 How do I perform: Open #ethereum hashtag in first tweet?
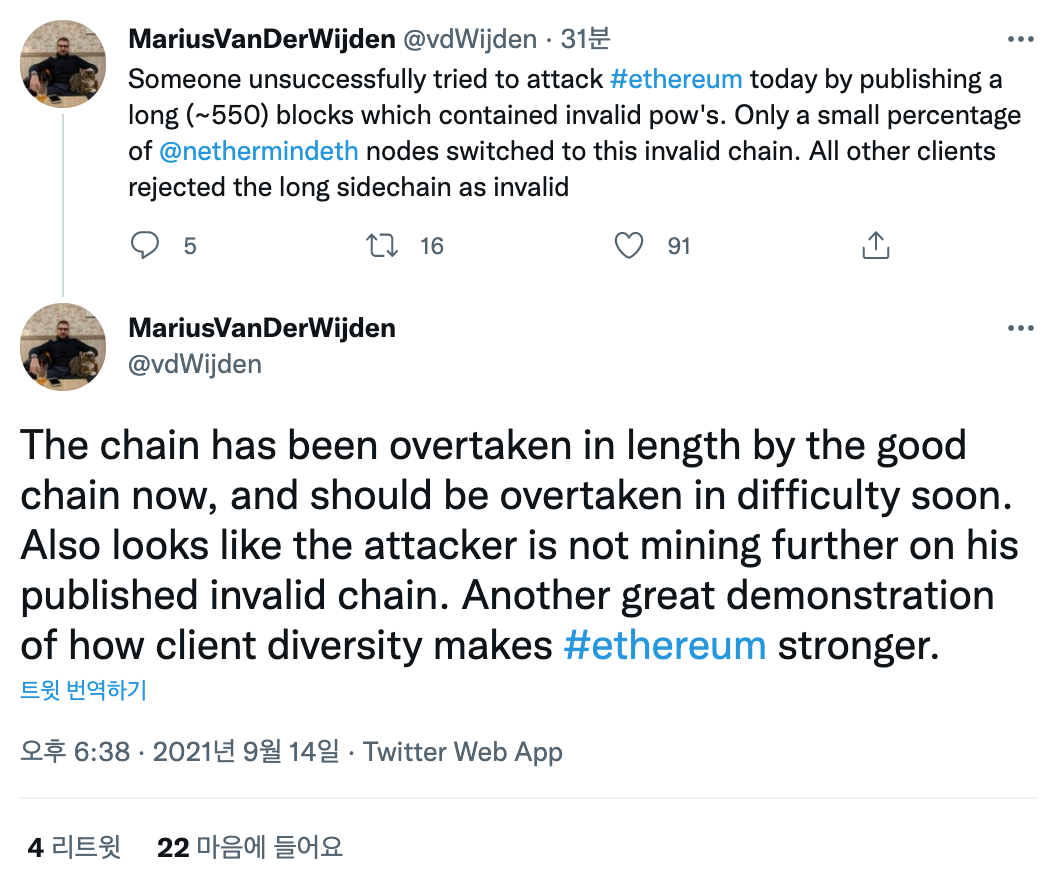676,79
